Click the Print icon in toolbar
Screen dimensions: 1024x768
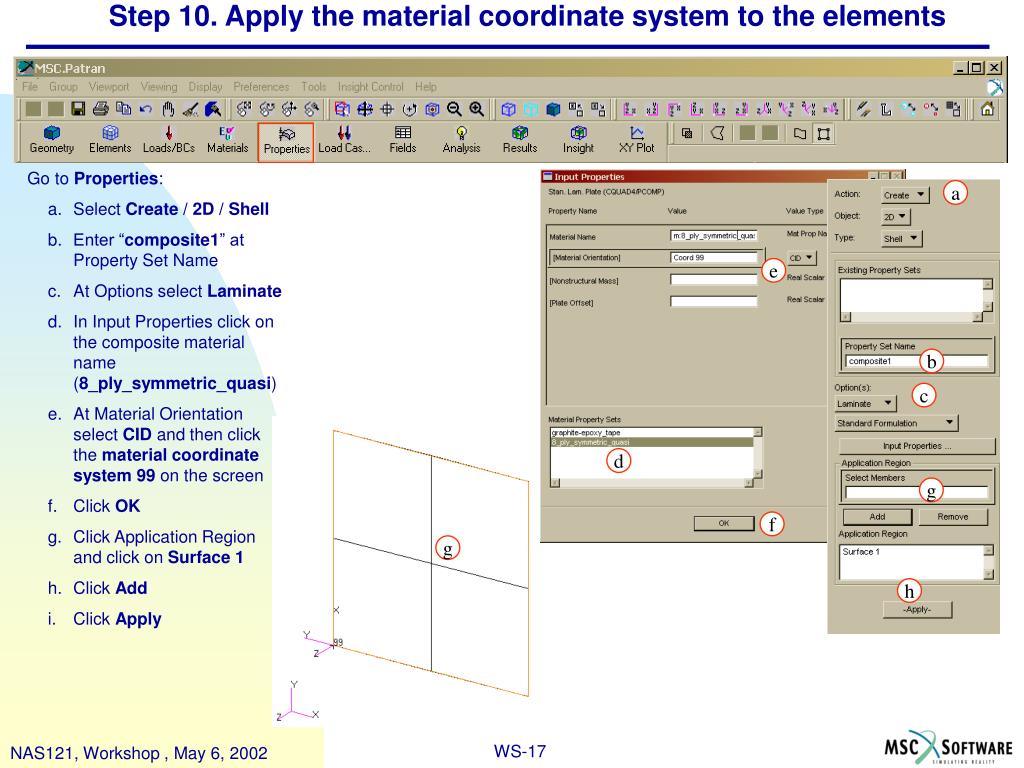(101, 109)
